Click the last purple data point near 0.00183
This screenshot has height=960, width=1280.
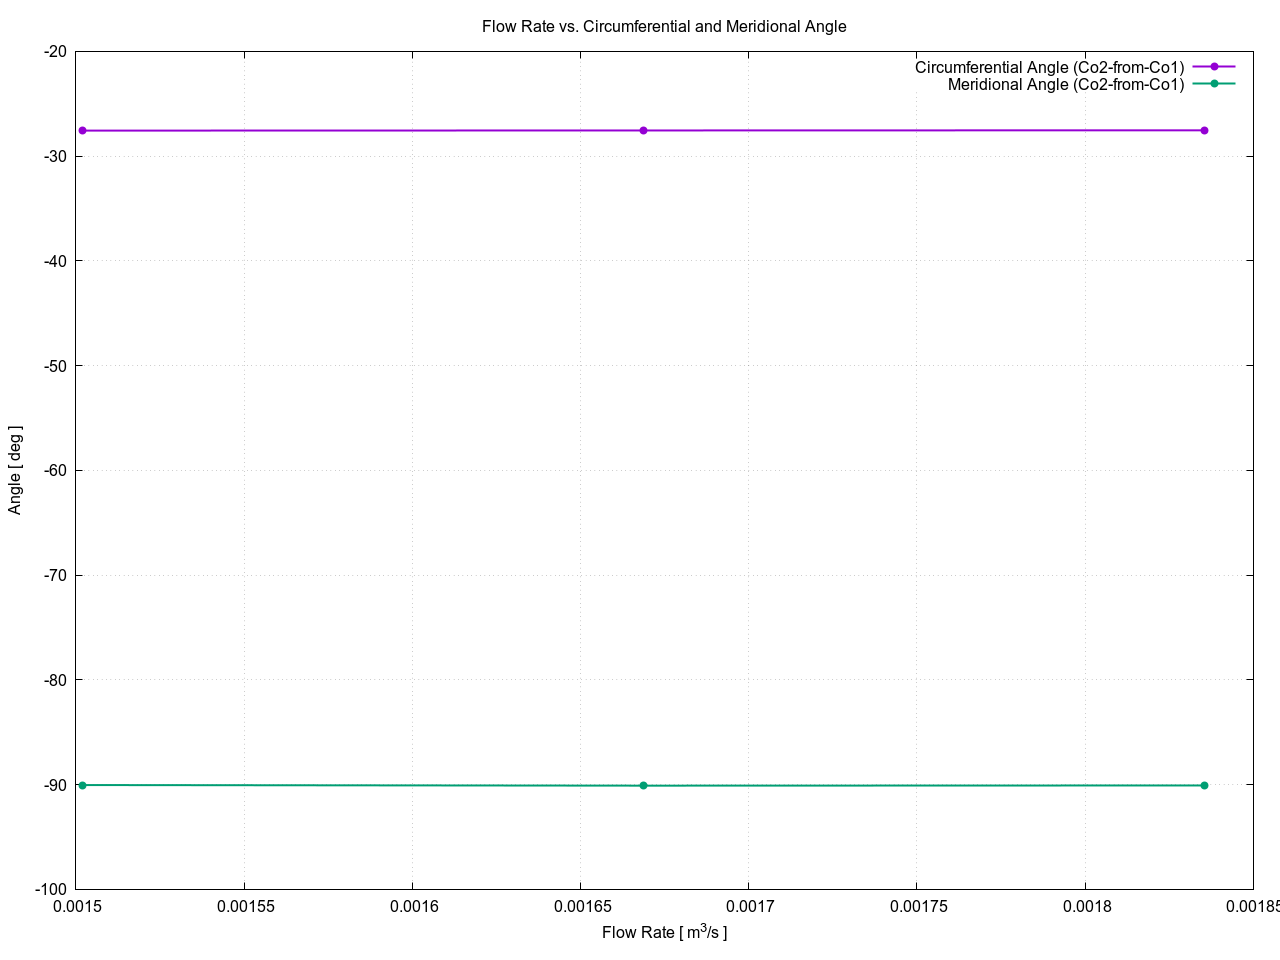(1204, 131)
